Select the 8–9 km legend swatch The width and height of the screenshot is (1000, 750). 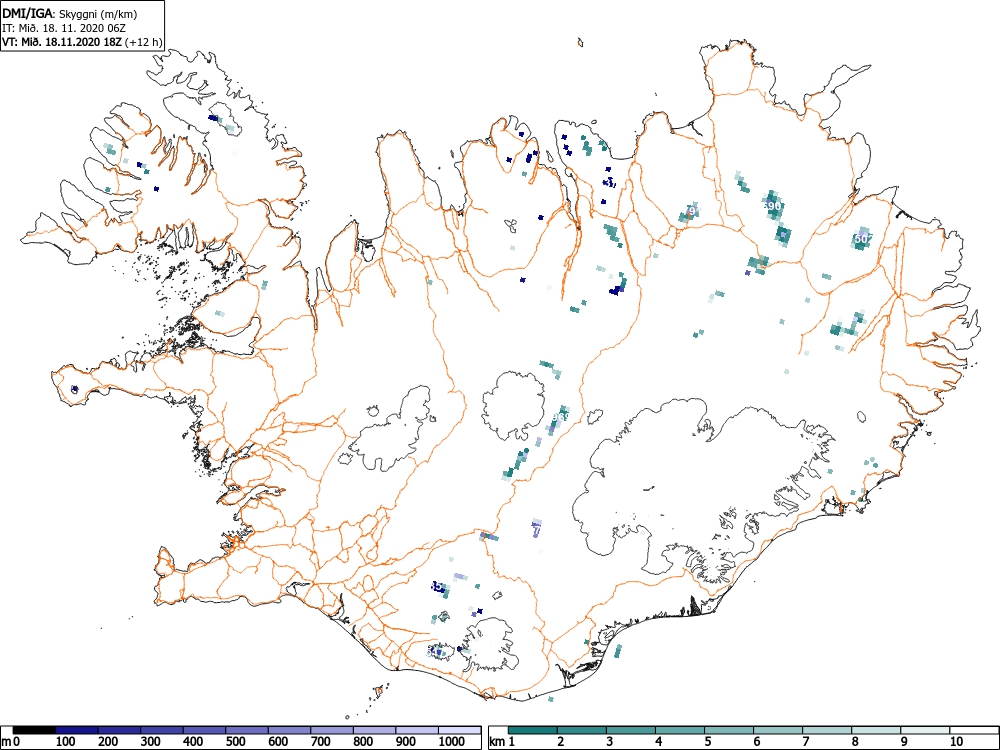coord(876,730)
